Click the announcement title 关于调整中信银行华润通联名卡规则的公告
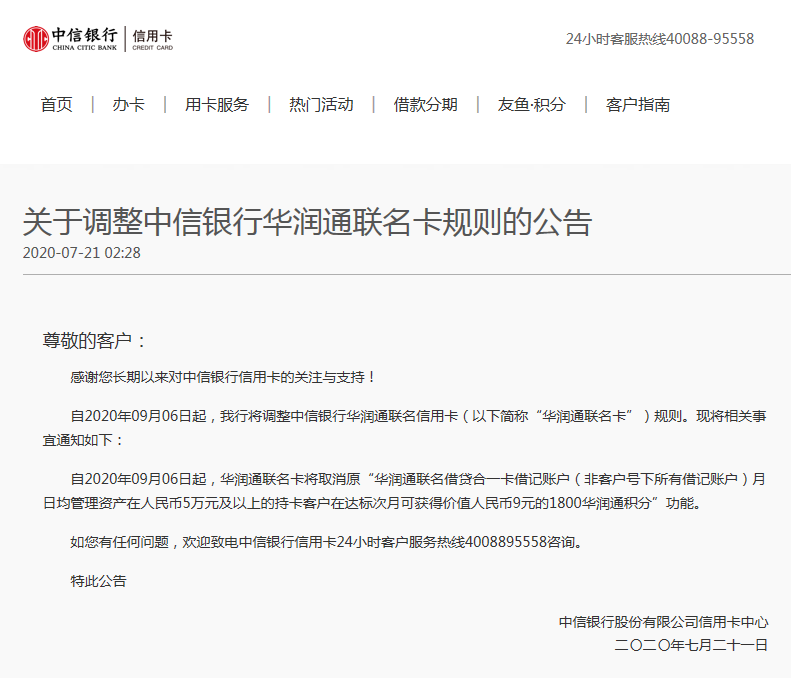The height and width of the screenshot is (678, 791). tap(307, 222)
